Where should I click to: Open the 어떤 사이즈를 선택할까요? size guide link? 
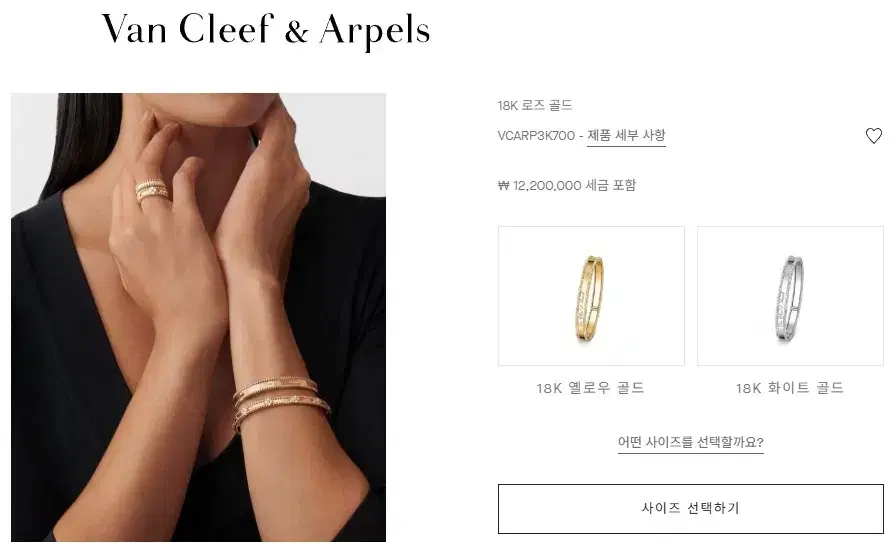pos(690,442)
